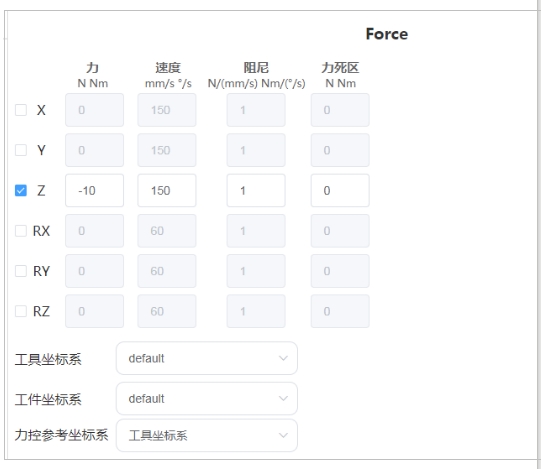Open the 工具坐标系 default dropdown
This screenshot has height=469, width=541.
pyautogui.click(x=207, y=358)
